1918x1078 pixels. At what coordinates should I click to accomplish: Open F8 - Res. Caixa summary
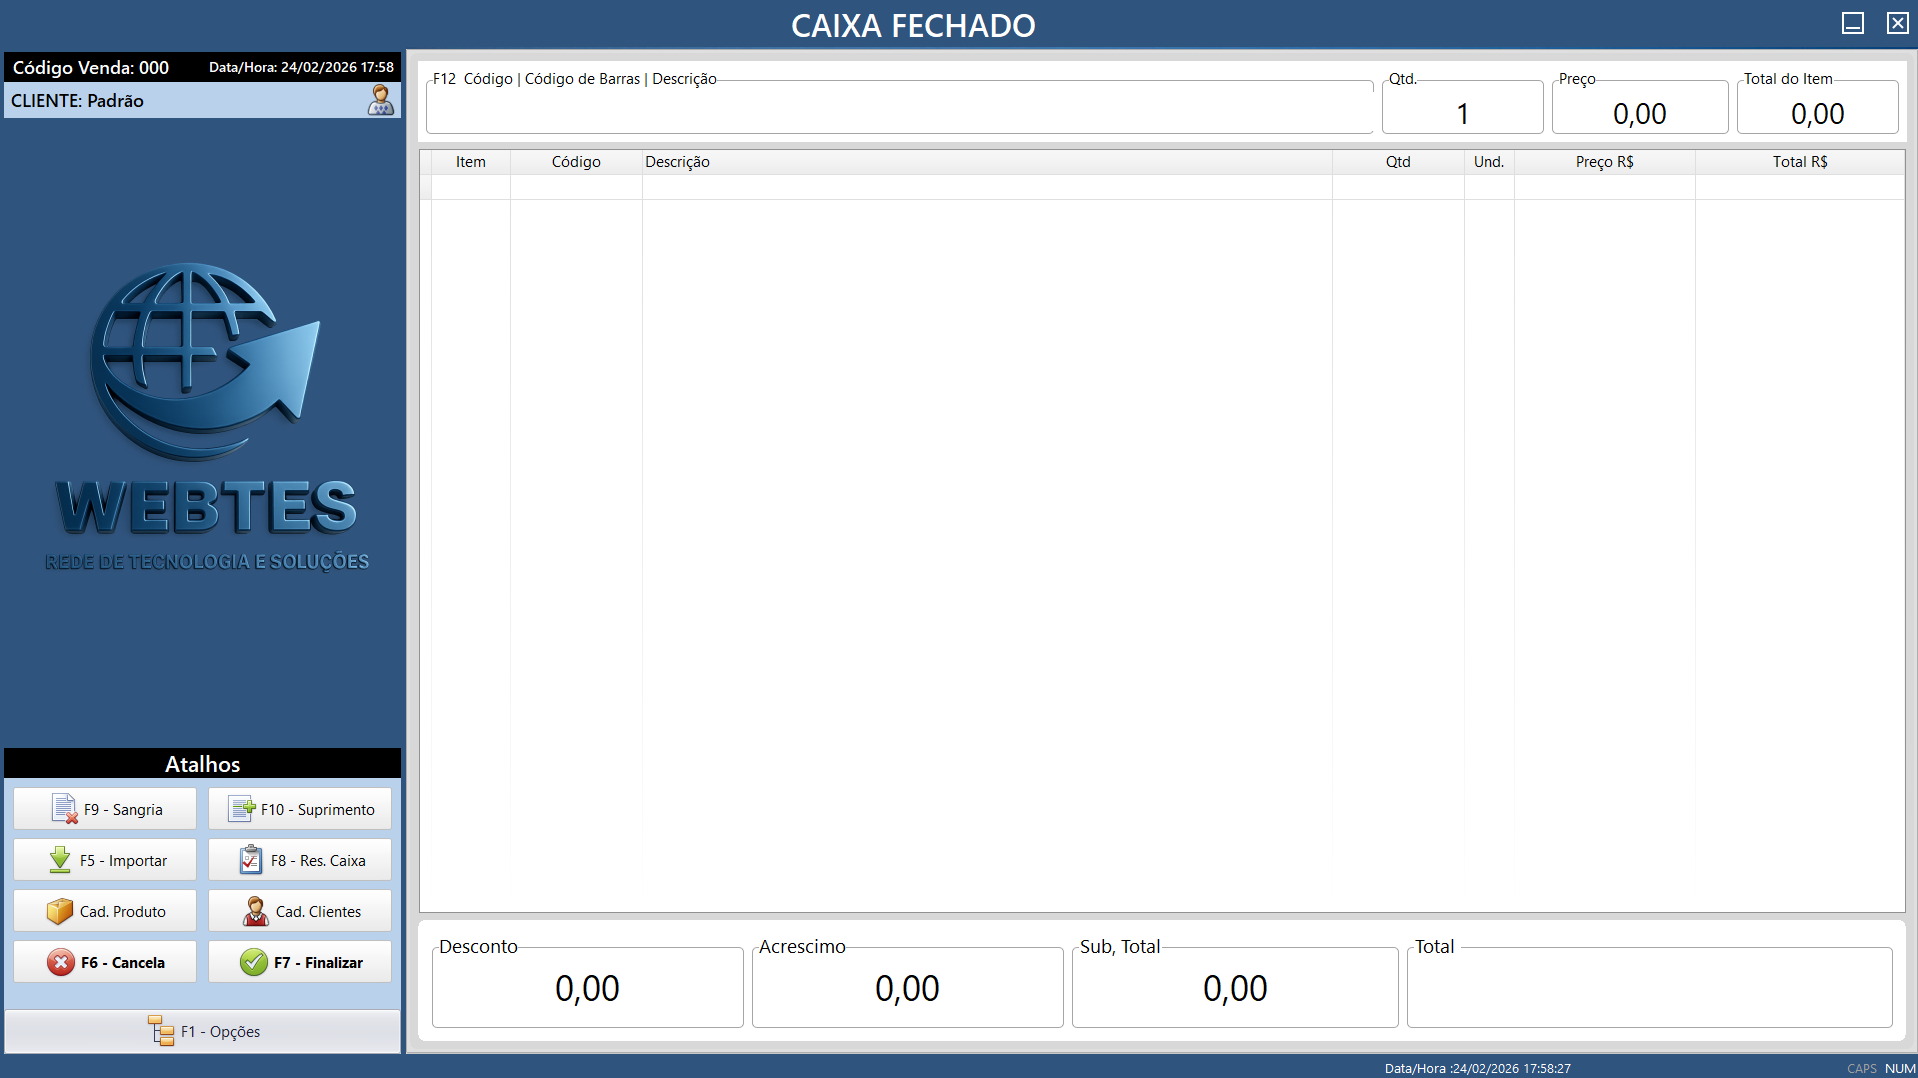(300, 860)
